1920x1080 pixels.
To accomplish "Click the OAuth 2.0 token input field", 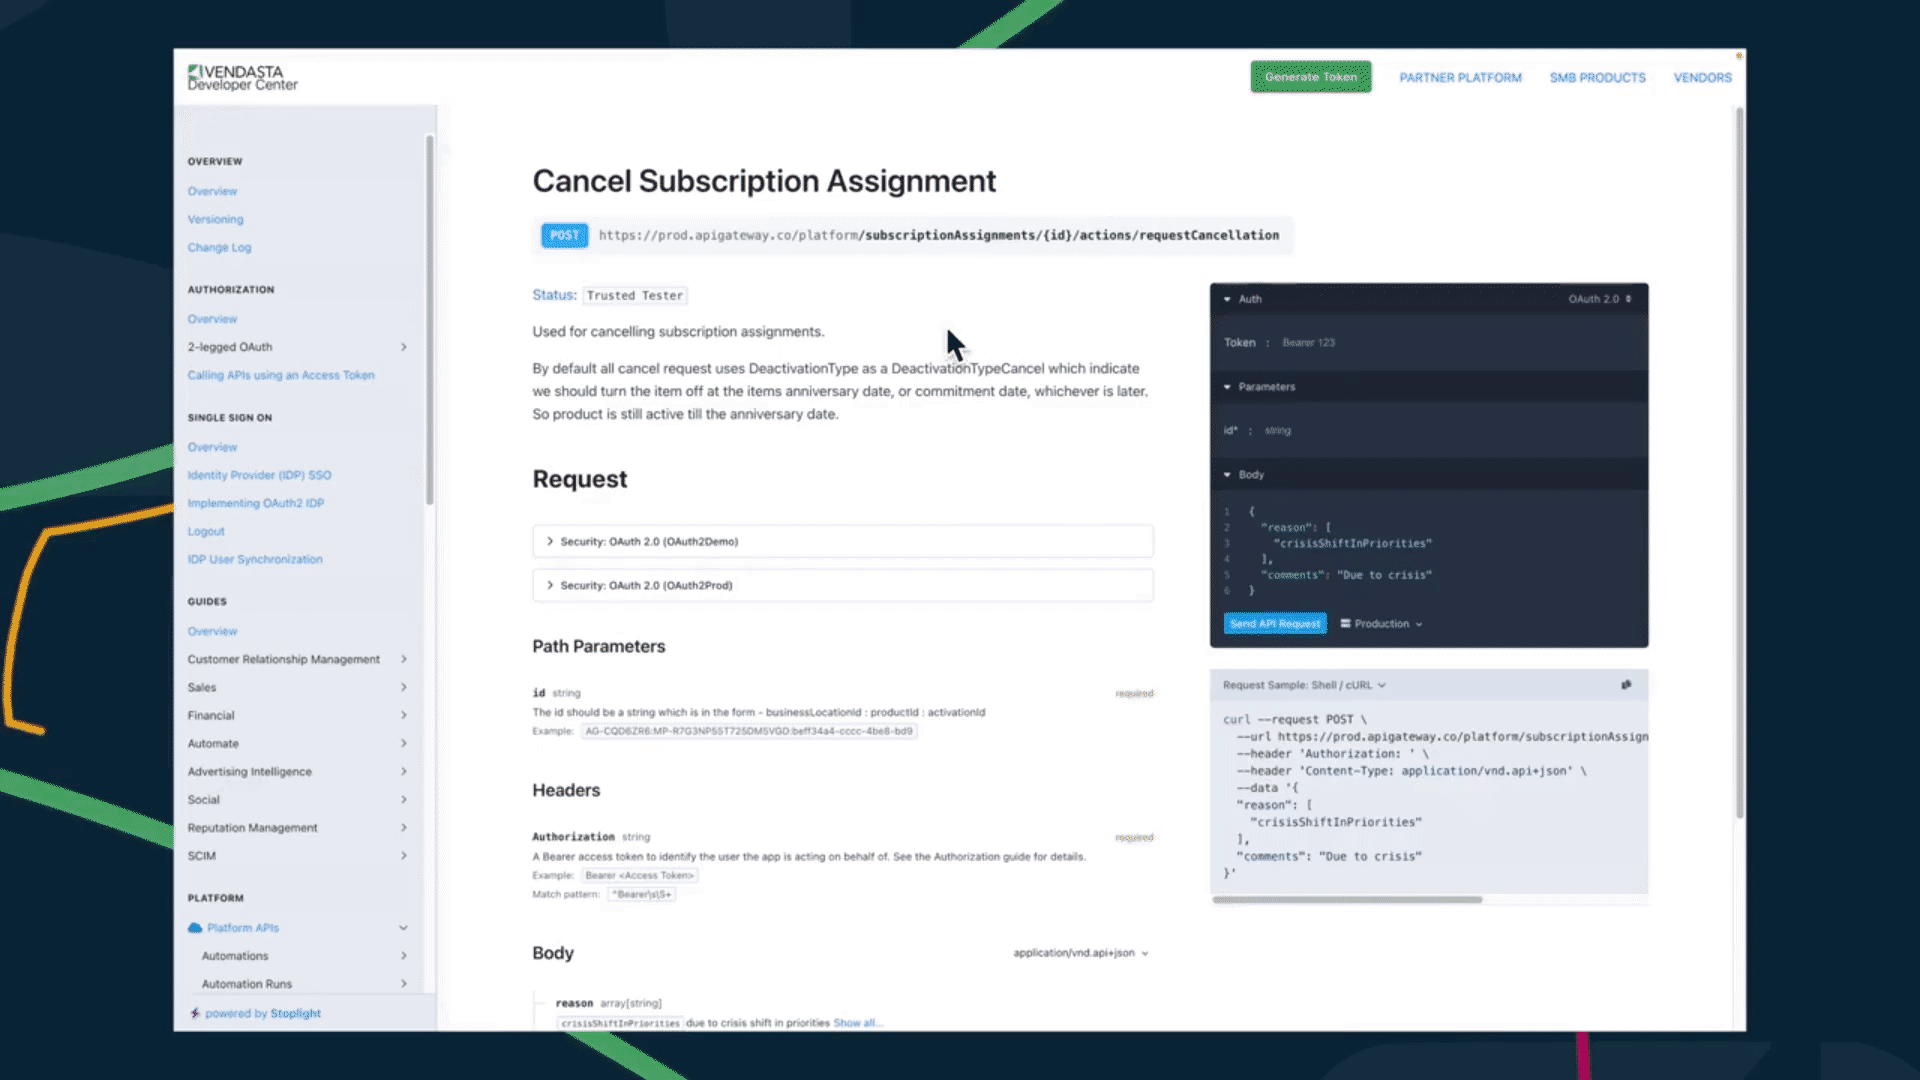I will [x=1449, y=343].
